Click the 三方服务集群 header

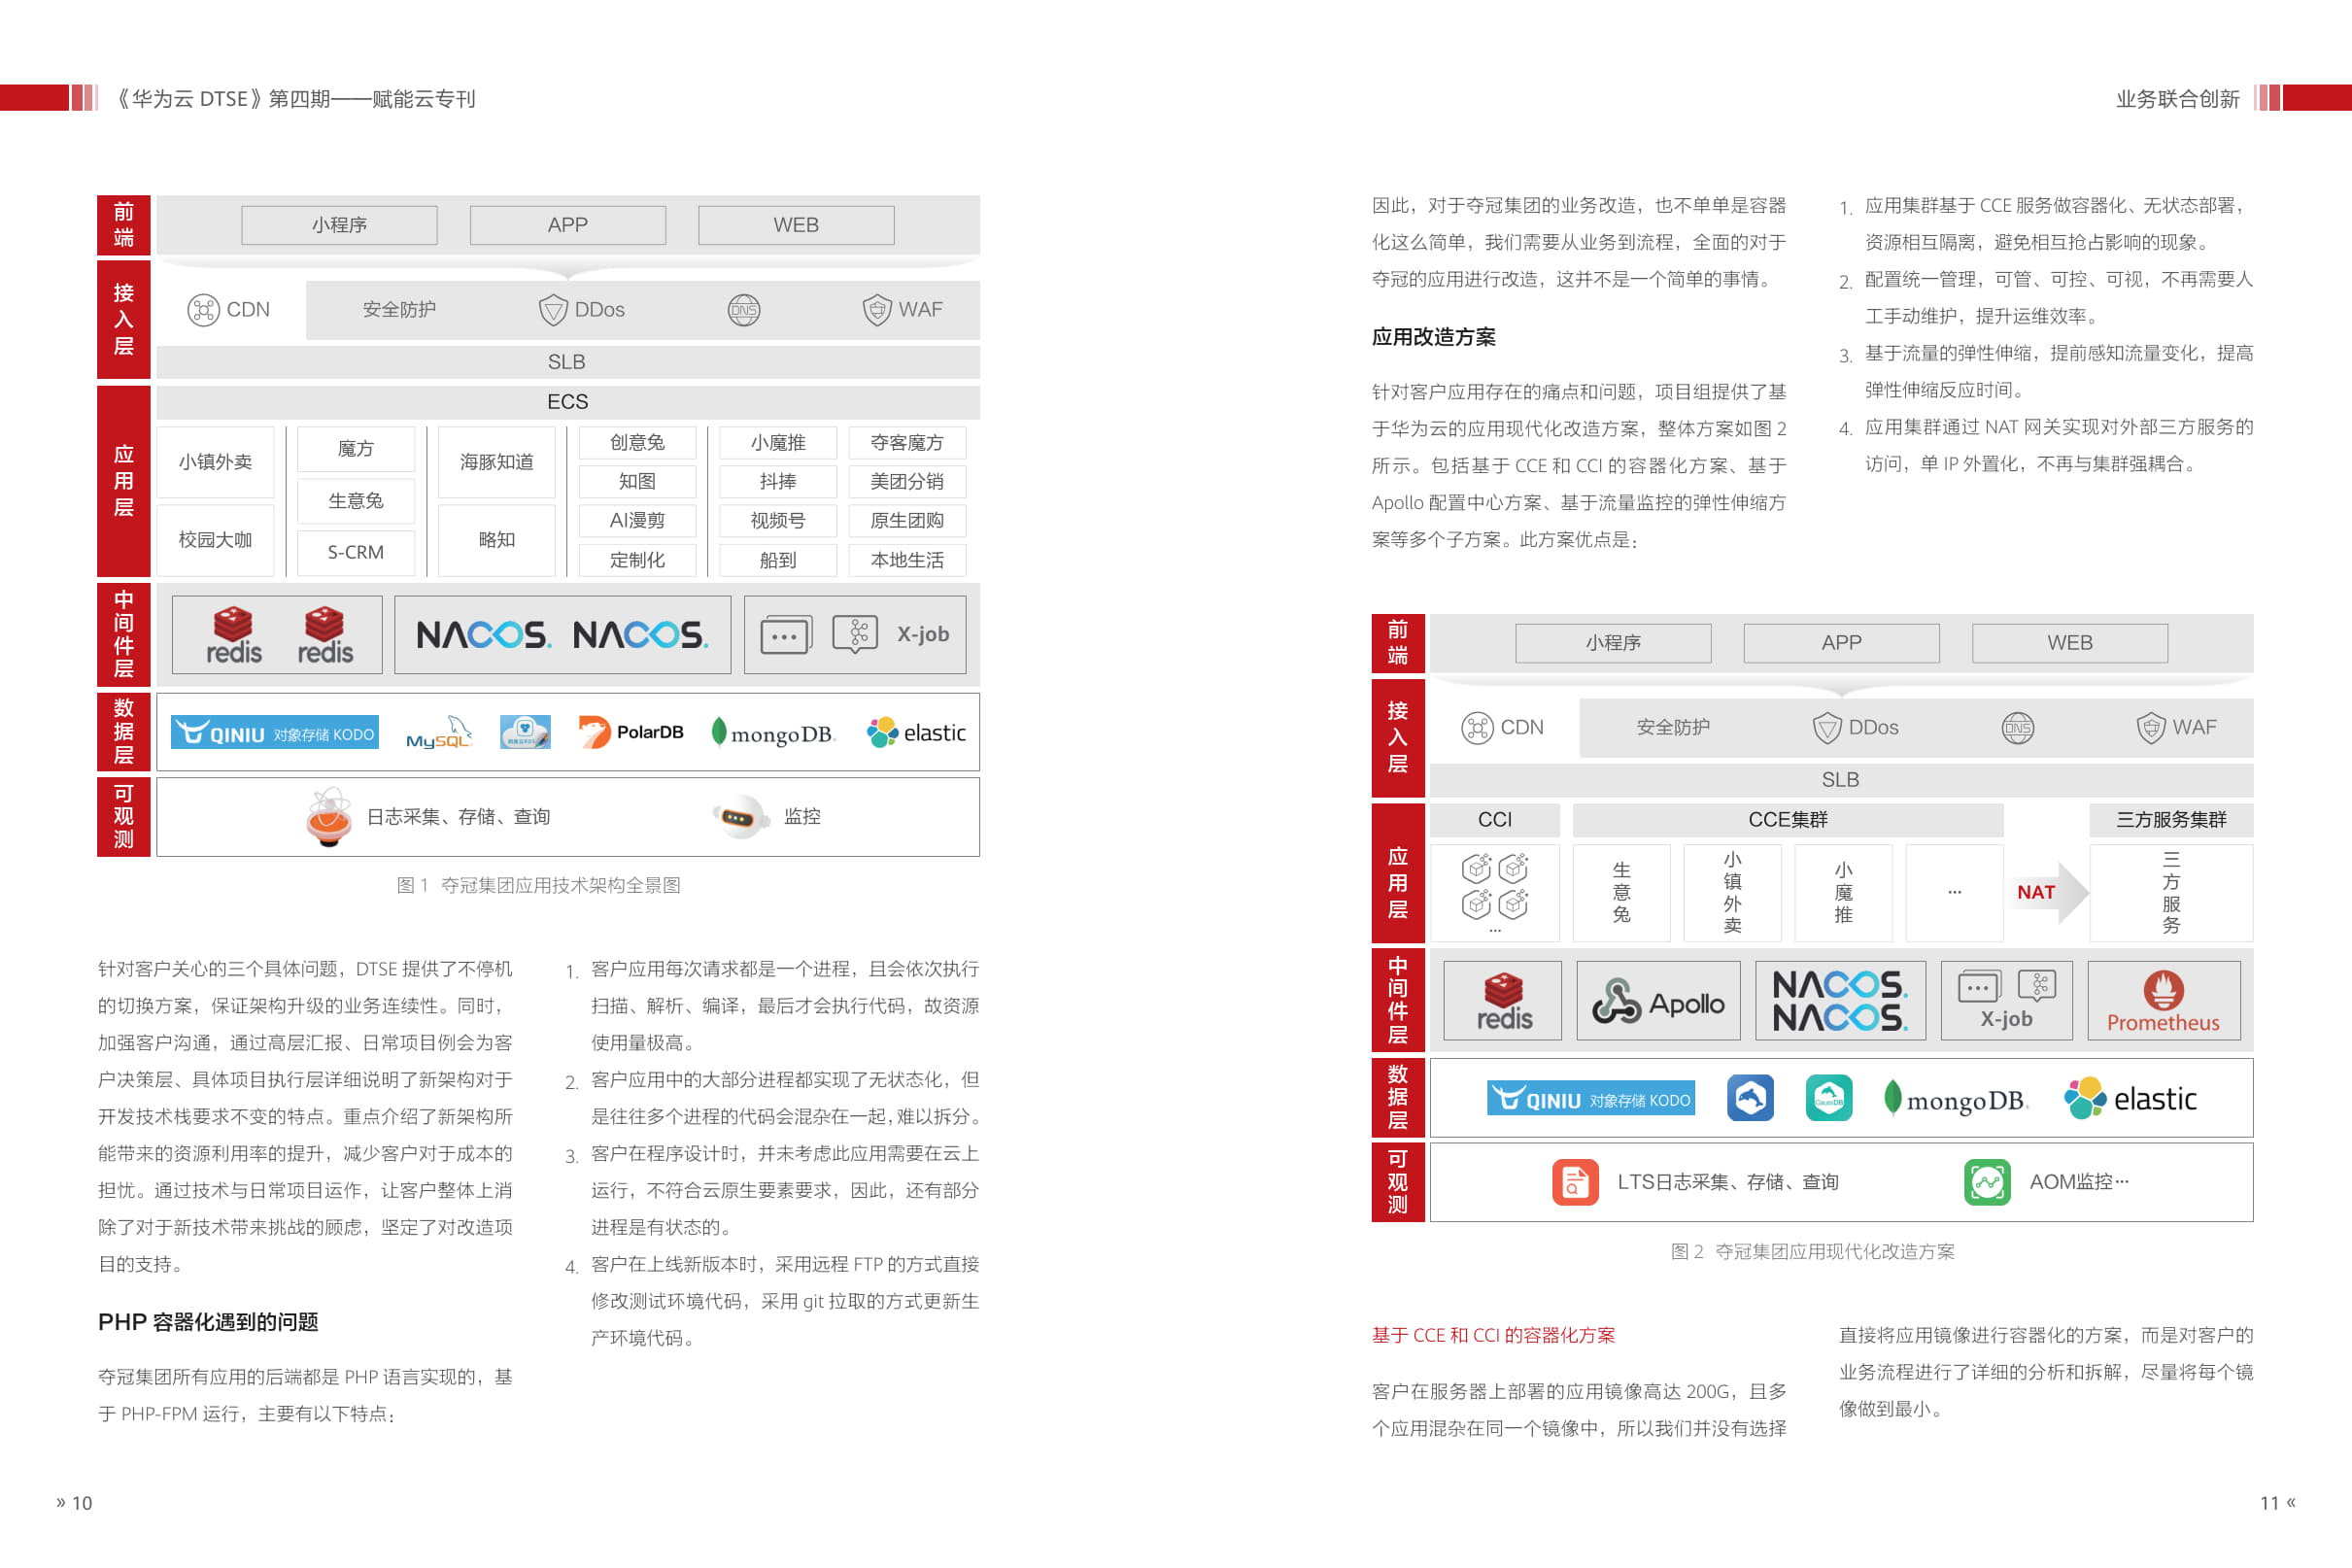coord(2171,820)
